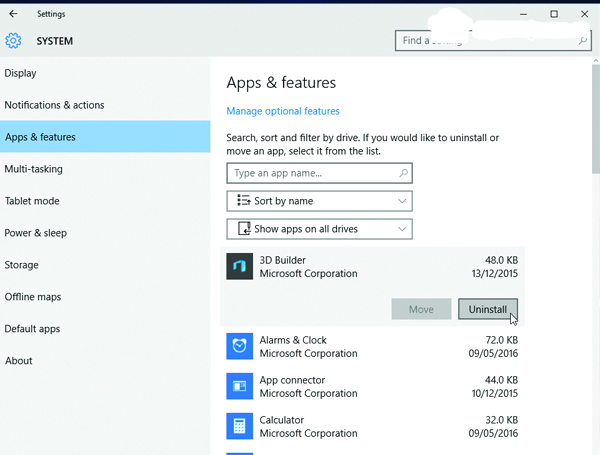Screen dimensions: 600x455
Task: Click the 48.0 KB size value
Action: (x=501, y=260)
